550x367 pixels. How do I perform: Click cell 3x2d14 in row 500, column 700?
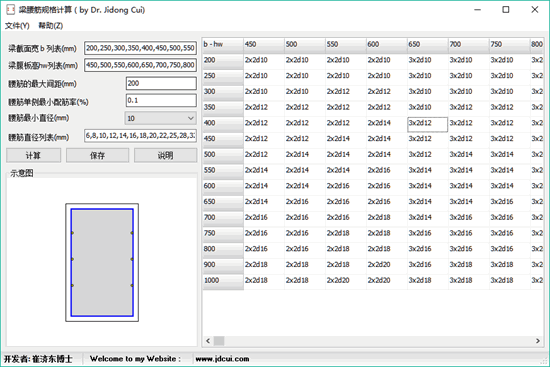point(469,156)
